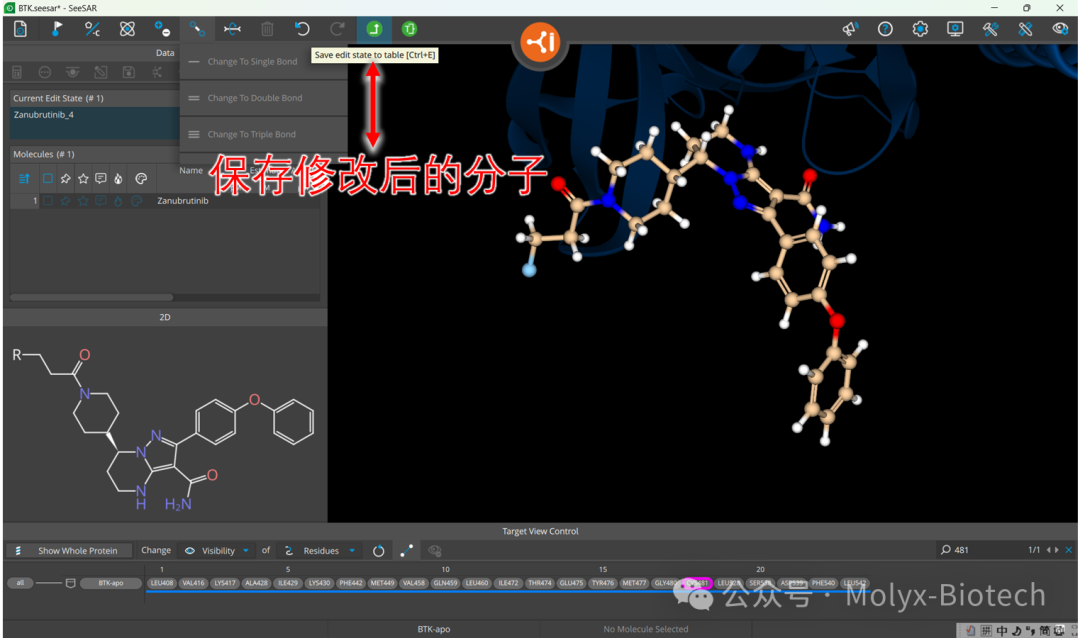
Task: Save edit state to table
Action: tap(374, 29)
